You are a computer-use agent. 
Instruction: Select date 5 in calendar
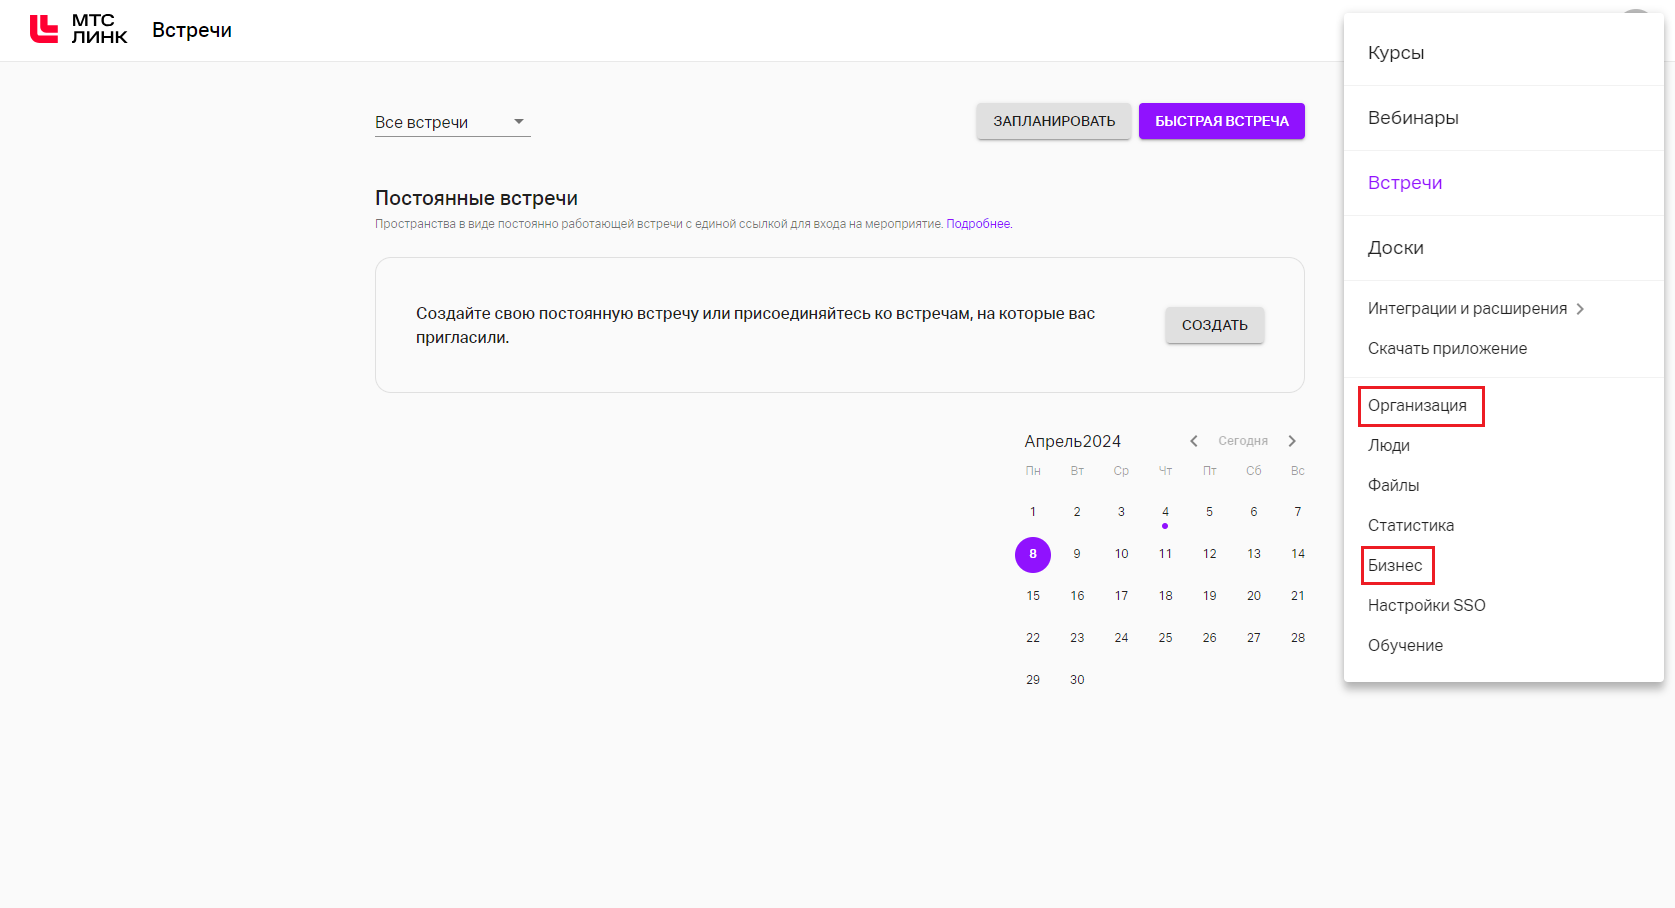point(1209,512)
